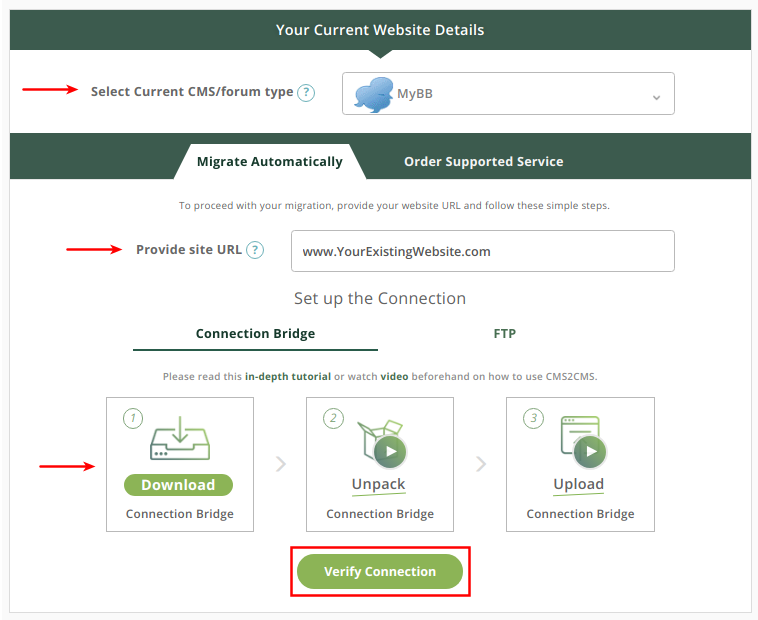Click the green Download button
The width and height of the screenshot is (758, 620).
point(178,485)
